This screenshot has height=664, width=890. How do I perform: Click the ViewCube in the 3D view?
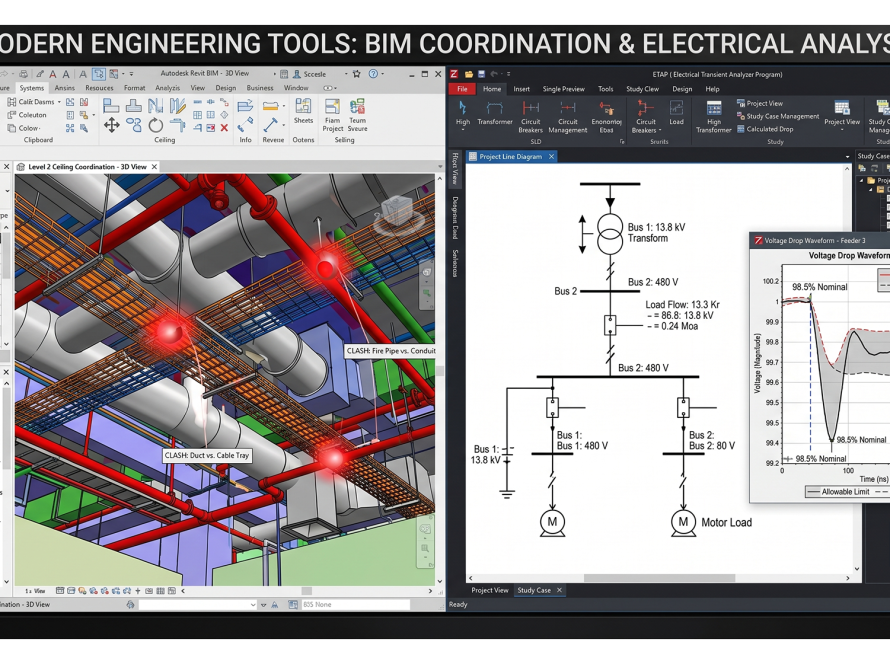click(x=397, y=212)
